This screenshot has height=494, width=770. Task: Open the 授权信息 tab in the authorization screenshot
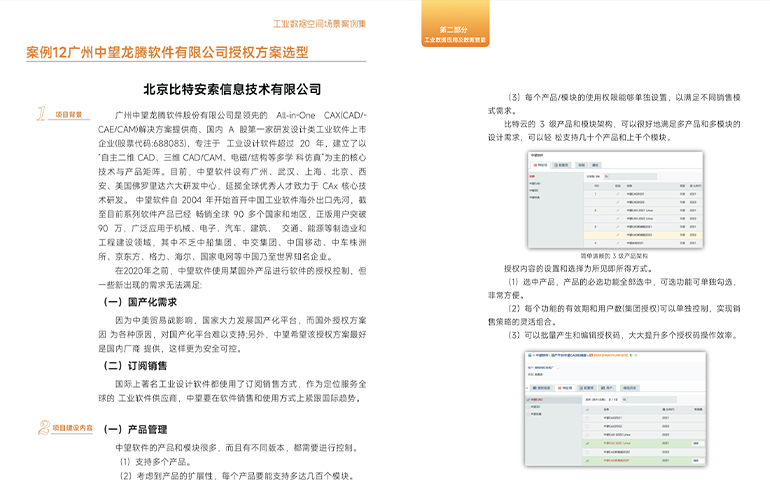tap(542, 388)
